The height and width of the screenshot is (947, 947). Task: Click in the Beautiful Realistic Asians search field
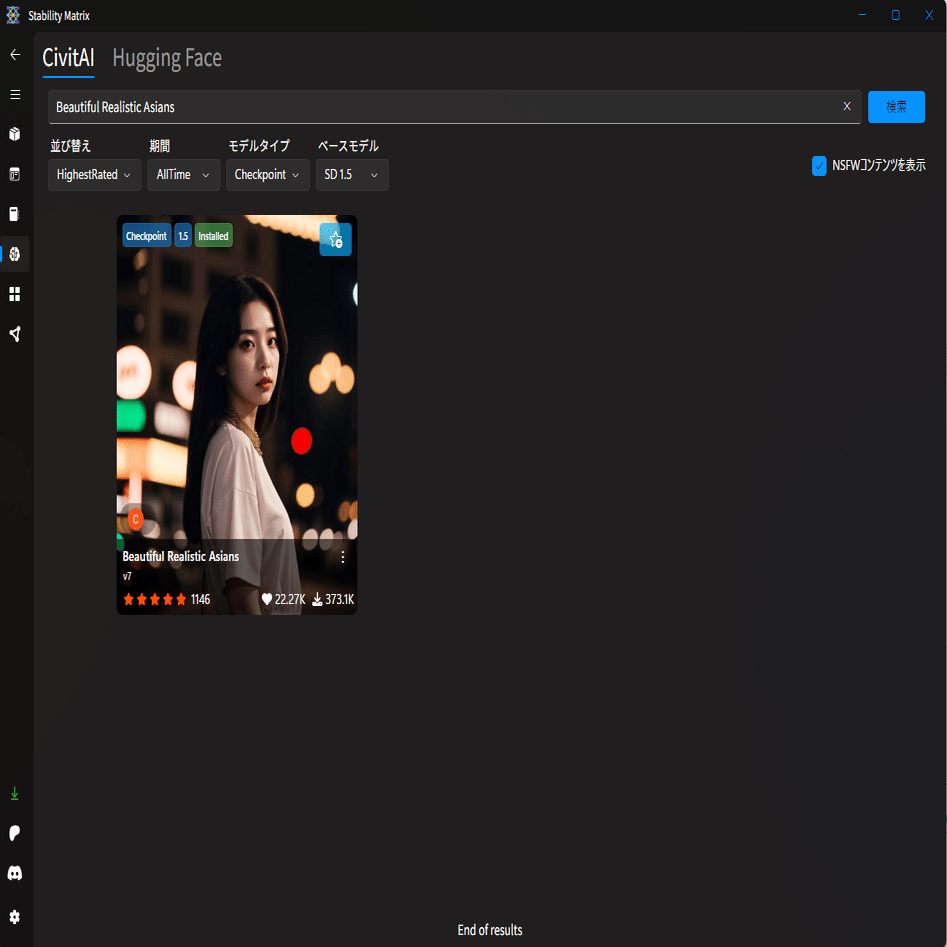coord(454,107)
